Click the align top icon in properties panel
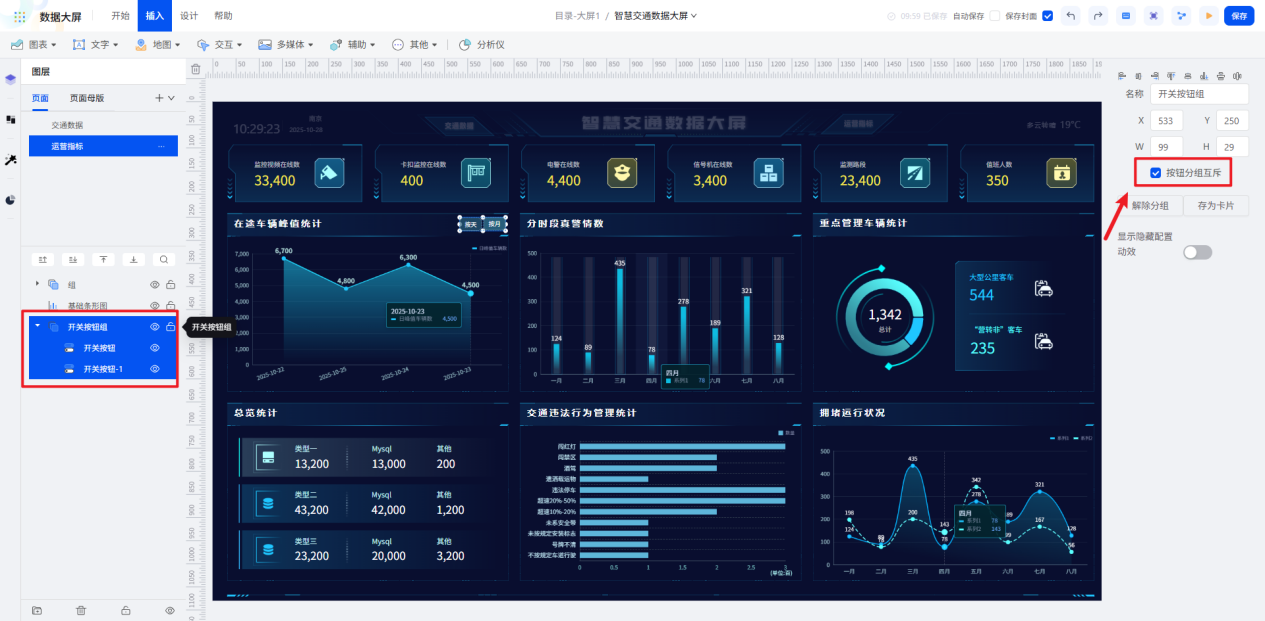 [x=1171, y=76]
